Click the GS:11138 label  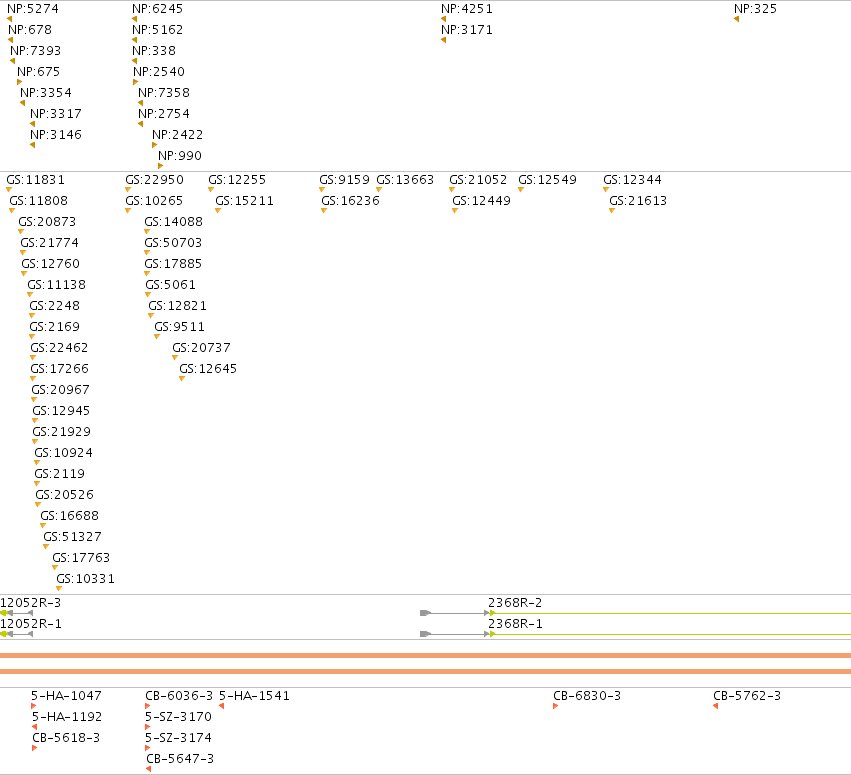pyautogui.click(x=56, y=285)
